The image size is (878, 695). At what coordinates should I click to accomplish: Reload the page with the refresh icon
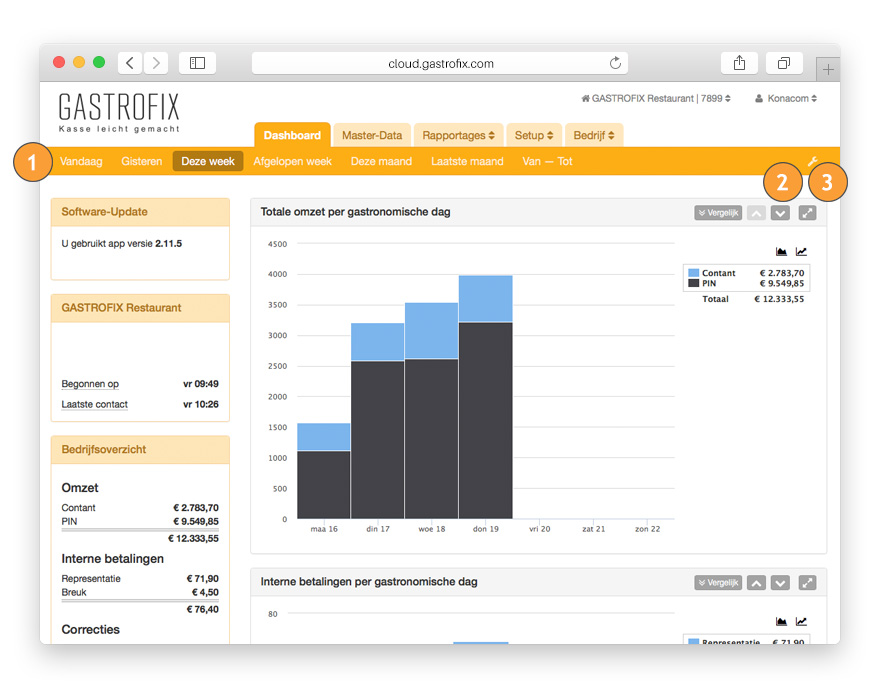point(615,63)
